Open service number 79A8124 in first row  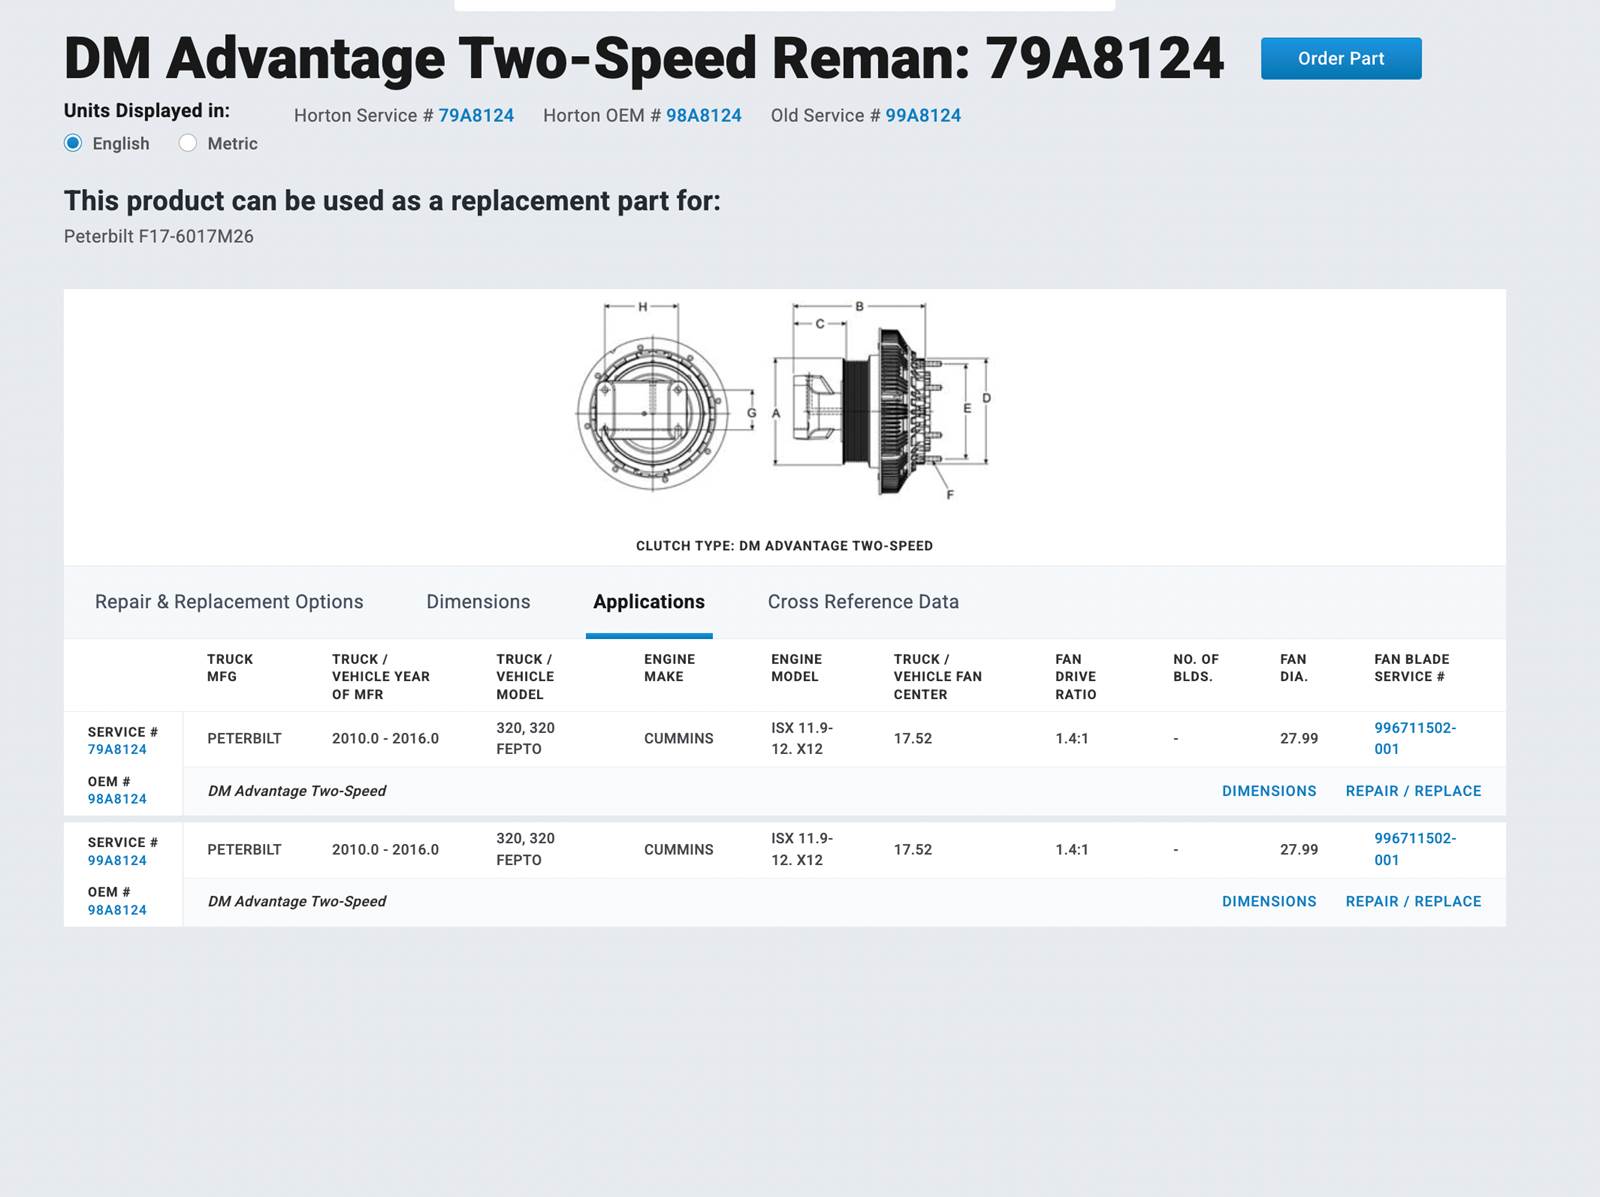pyautogui.click(x=117, y=749)
